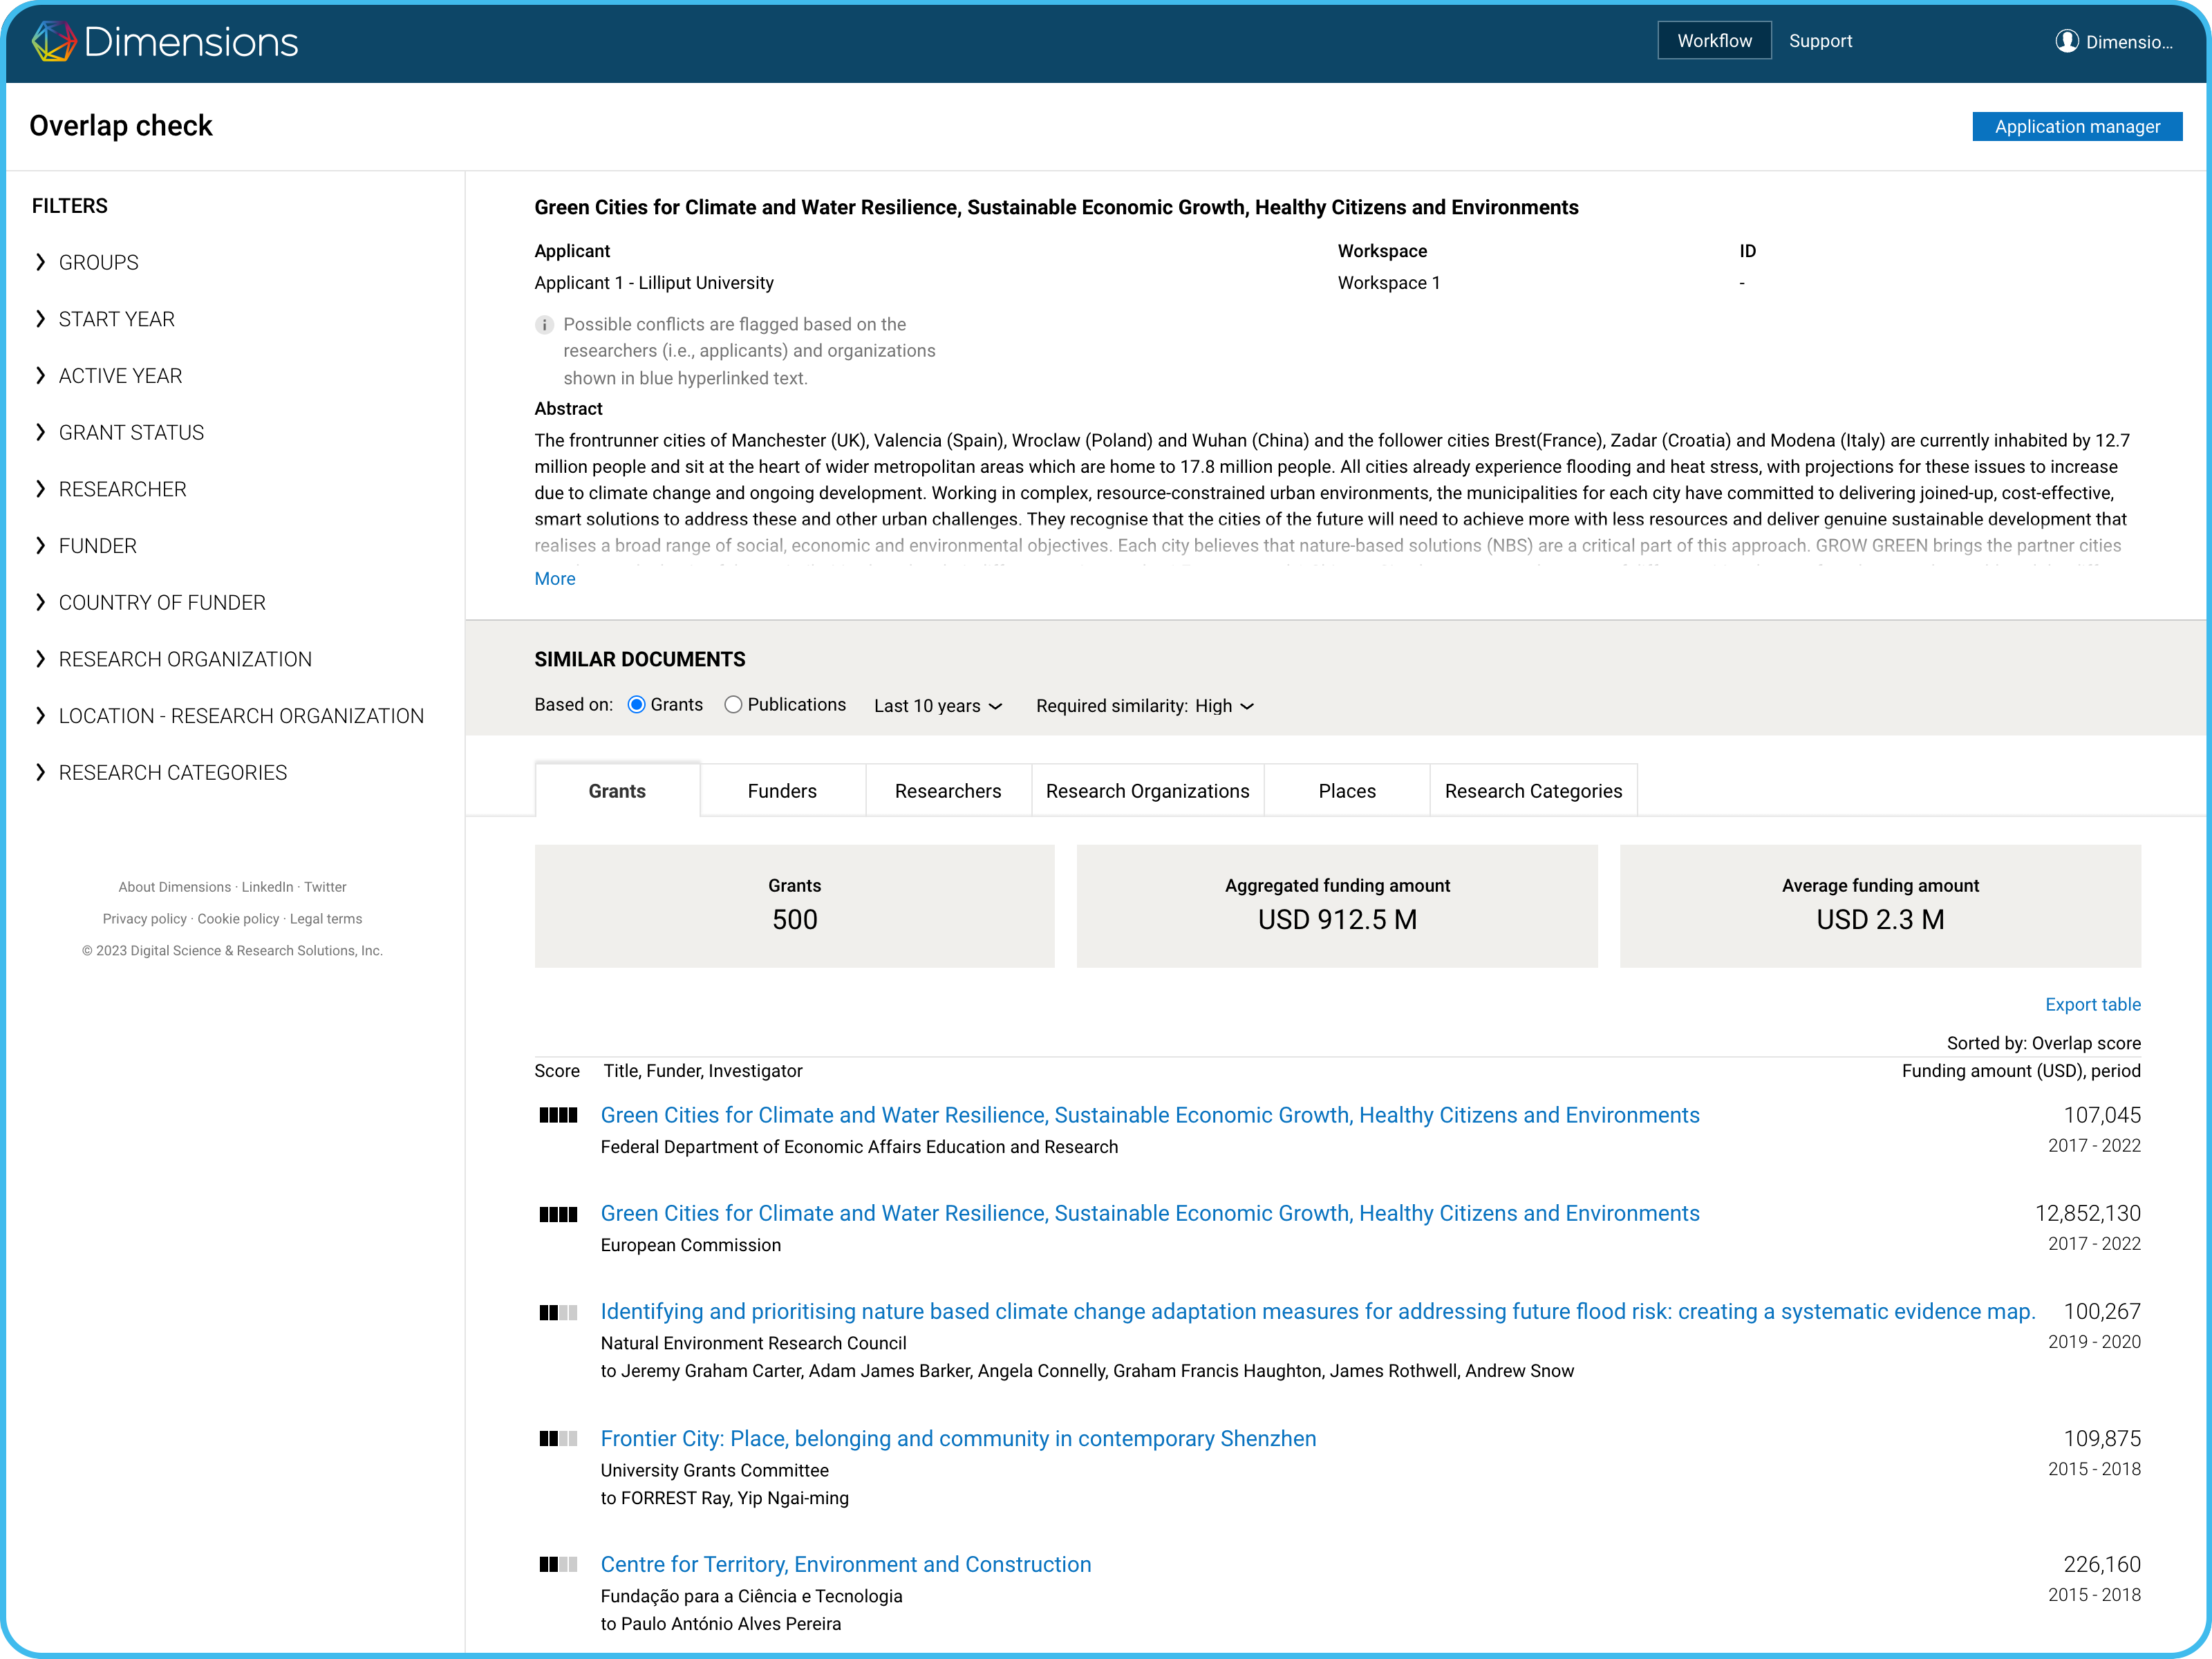
Task: Click score indicator for Frontier City grant
Action: pos(558,1438)
